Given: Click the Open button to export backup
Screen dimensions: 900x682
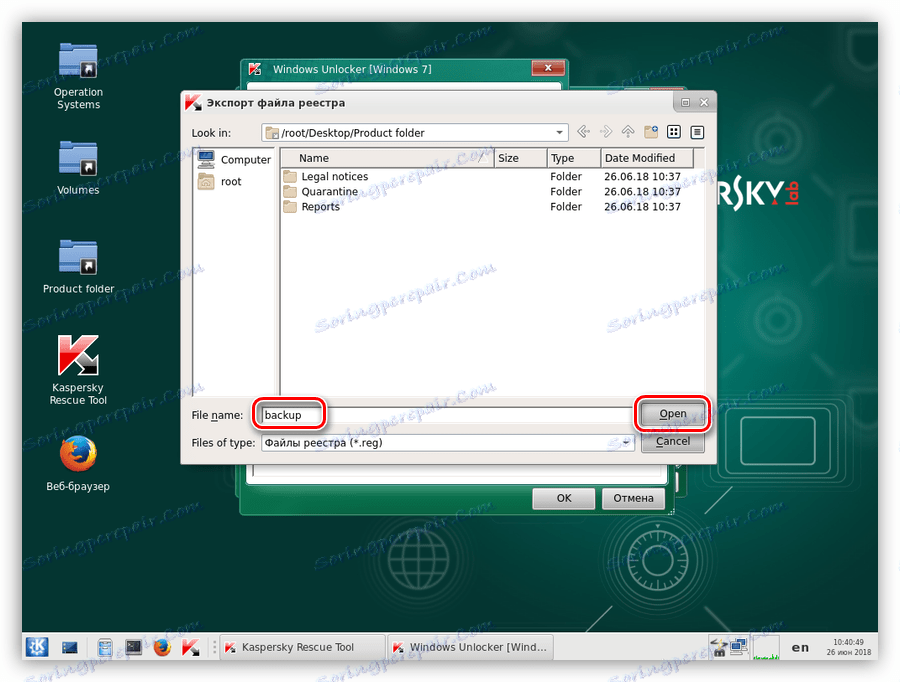Looking at the screenshot, I should [671, 413].
